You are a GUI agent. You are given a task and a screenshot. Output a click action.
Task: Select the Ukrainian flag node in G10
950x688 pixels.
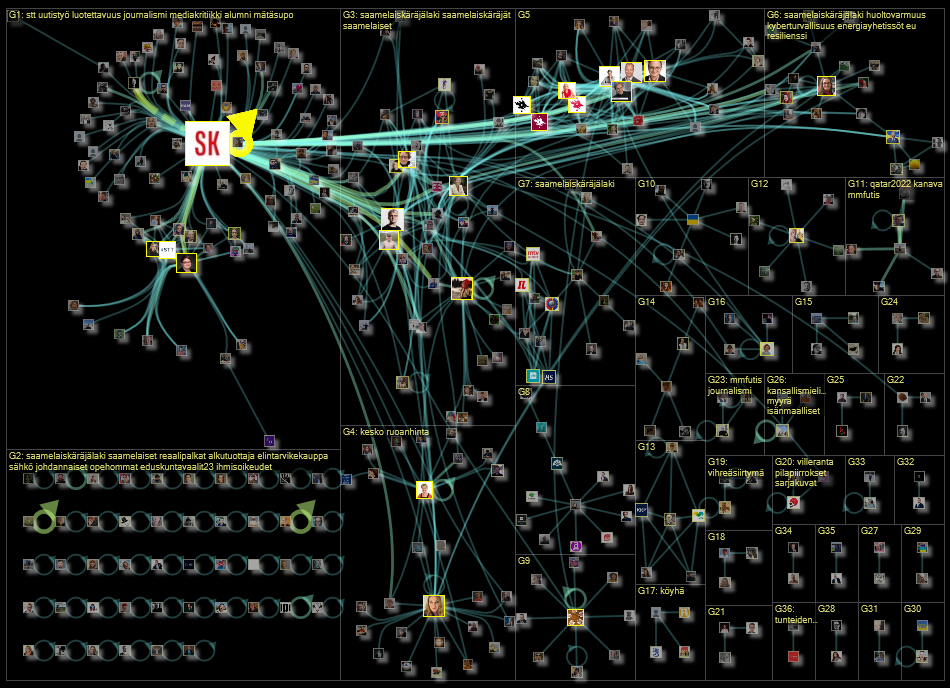point(693,220)
